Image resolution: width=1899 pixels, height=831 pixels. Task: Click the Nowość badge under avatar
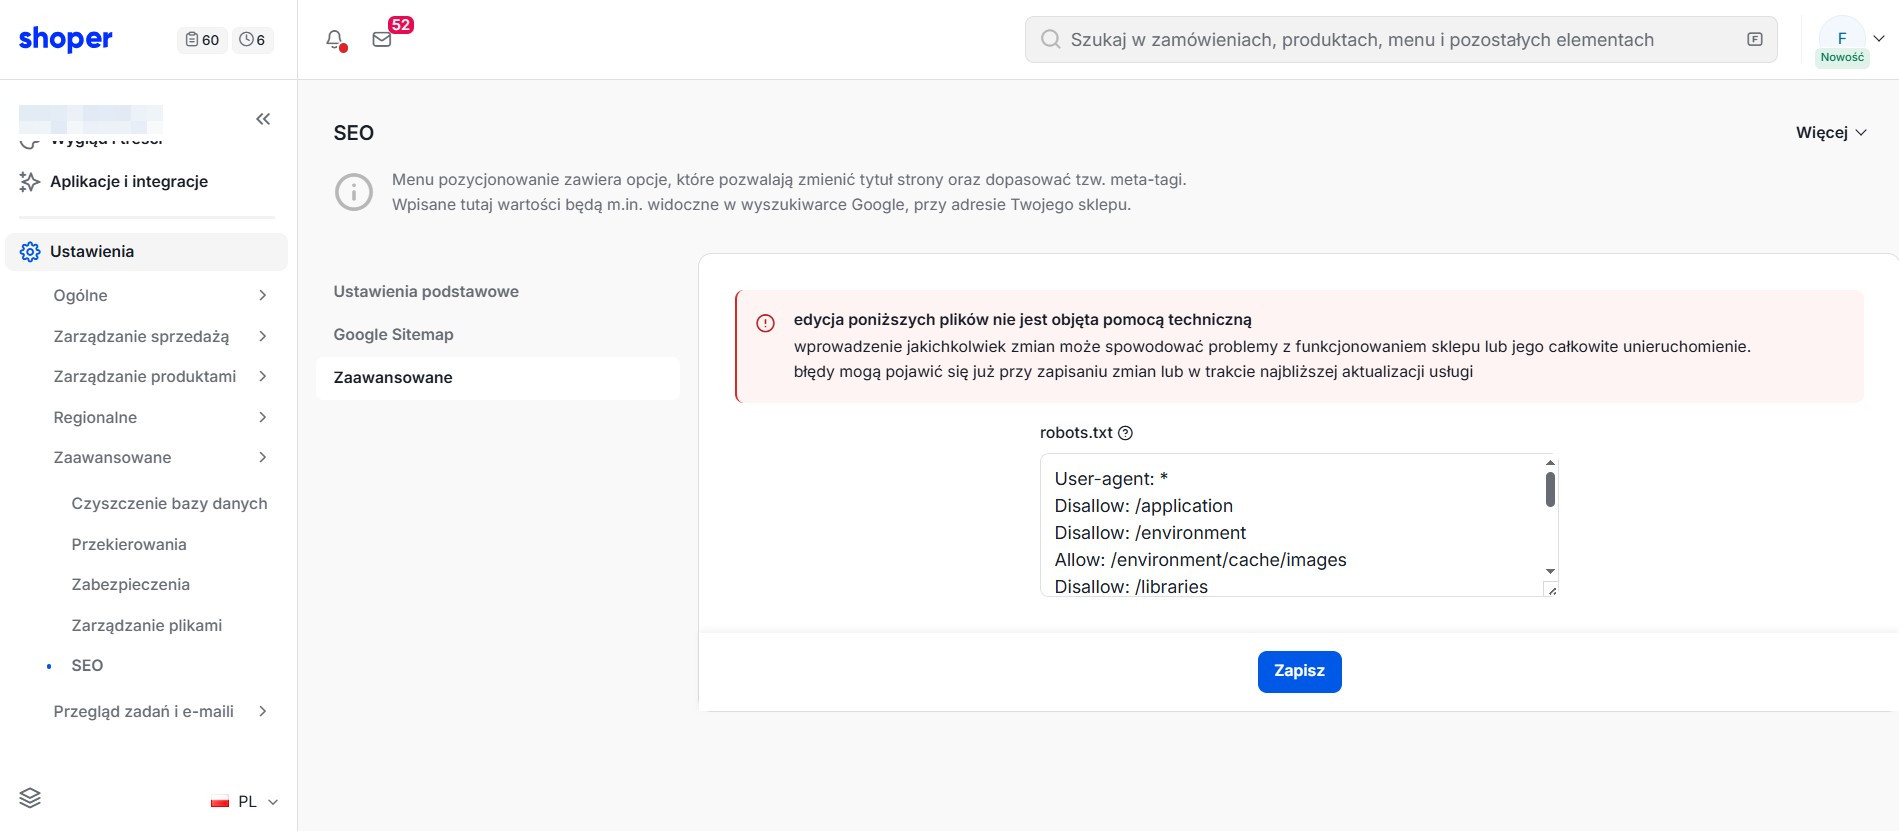(x=1842, y=58)
